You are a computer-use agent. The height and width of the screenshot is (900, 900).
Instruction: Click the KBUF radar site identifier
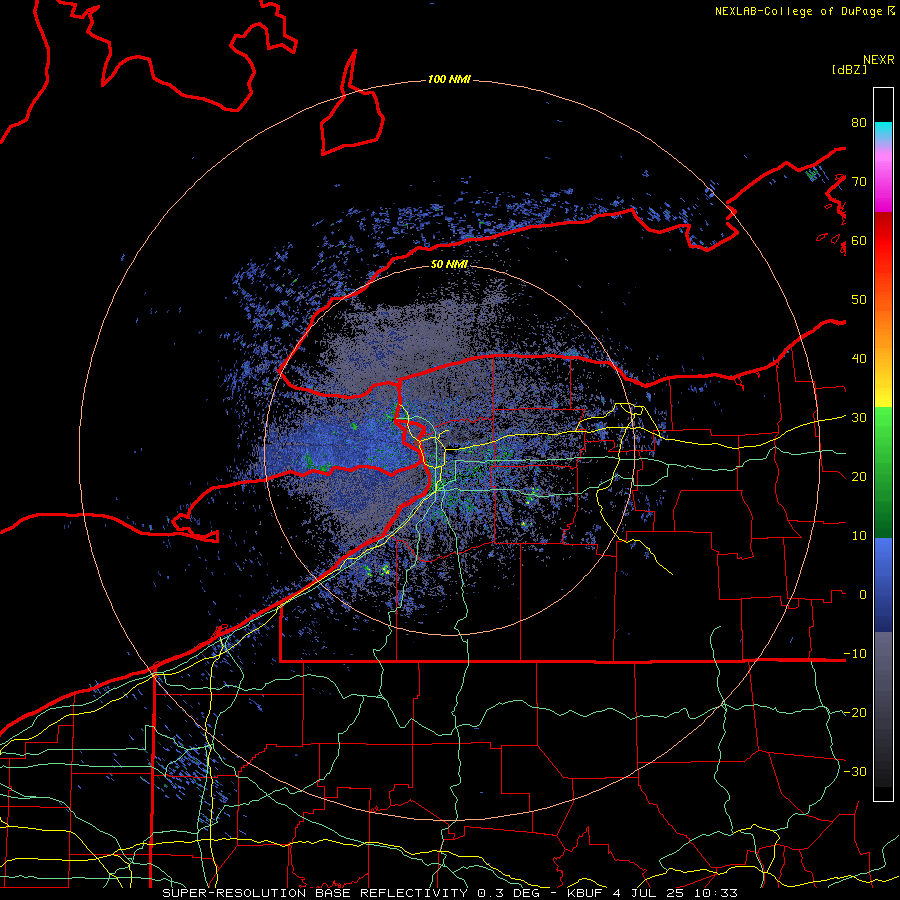pyautogui.click(x=587, y=893)
